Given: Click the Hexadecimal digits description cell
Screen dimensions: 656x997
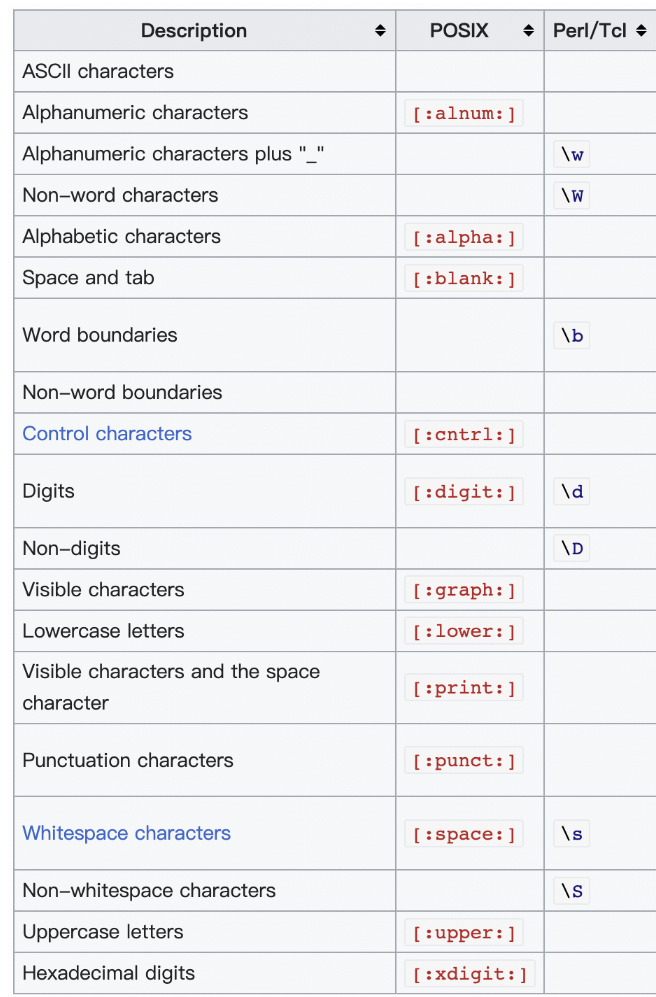Looking at the screenshot, I should [205, 973].
